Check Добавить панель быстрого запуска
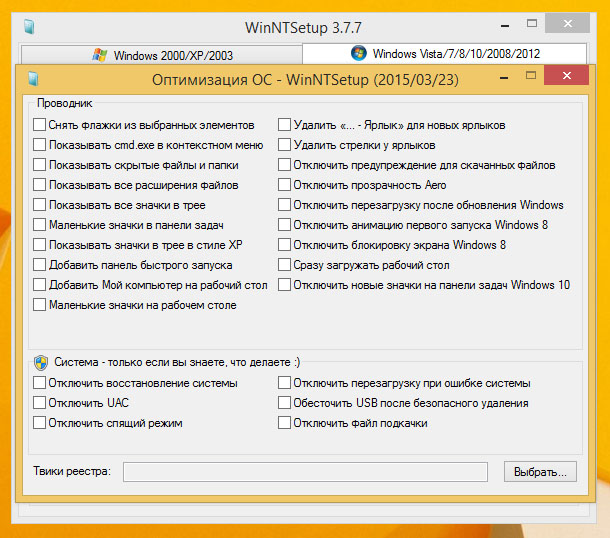 pos(39,265)
